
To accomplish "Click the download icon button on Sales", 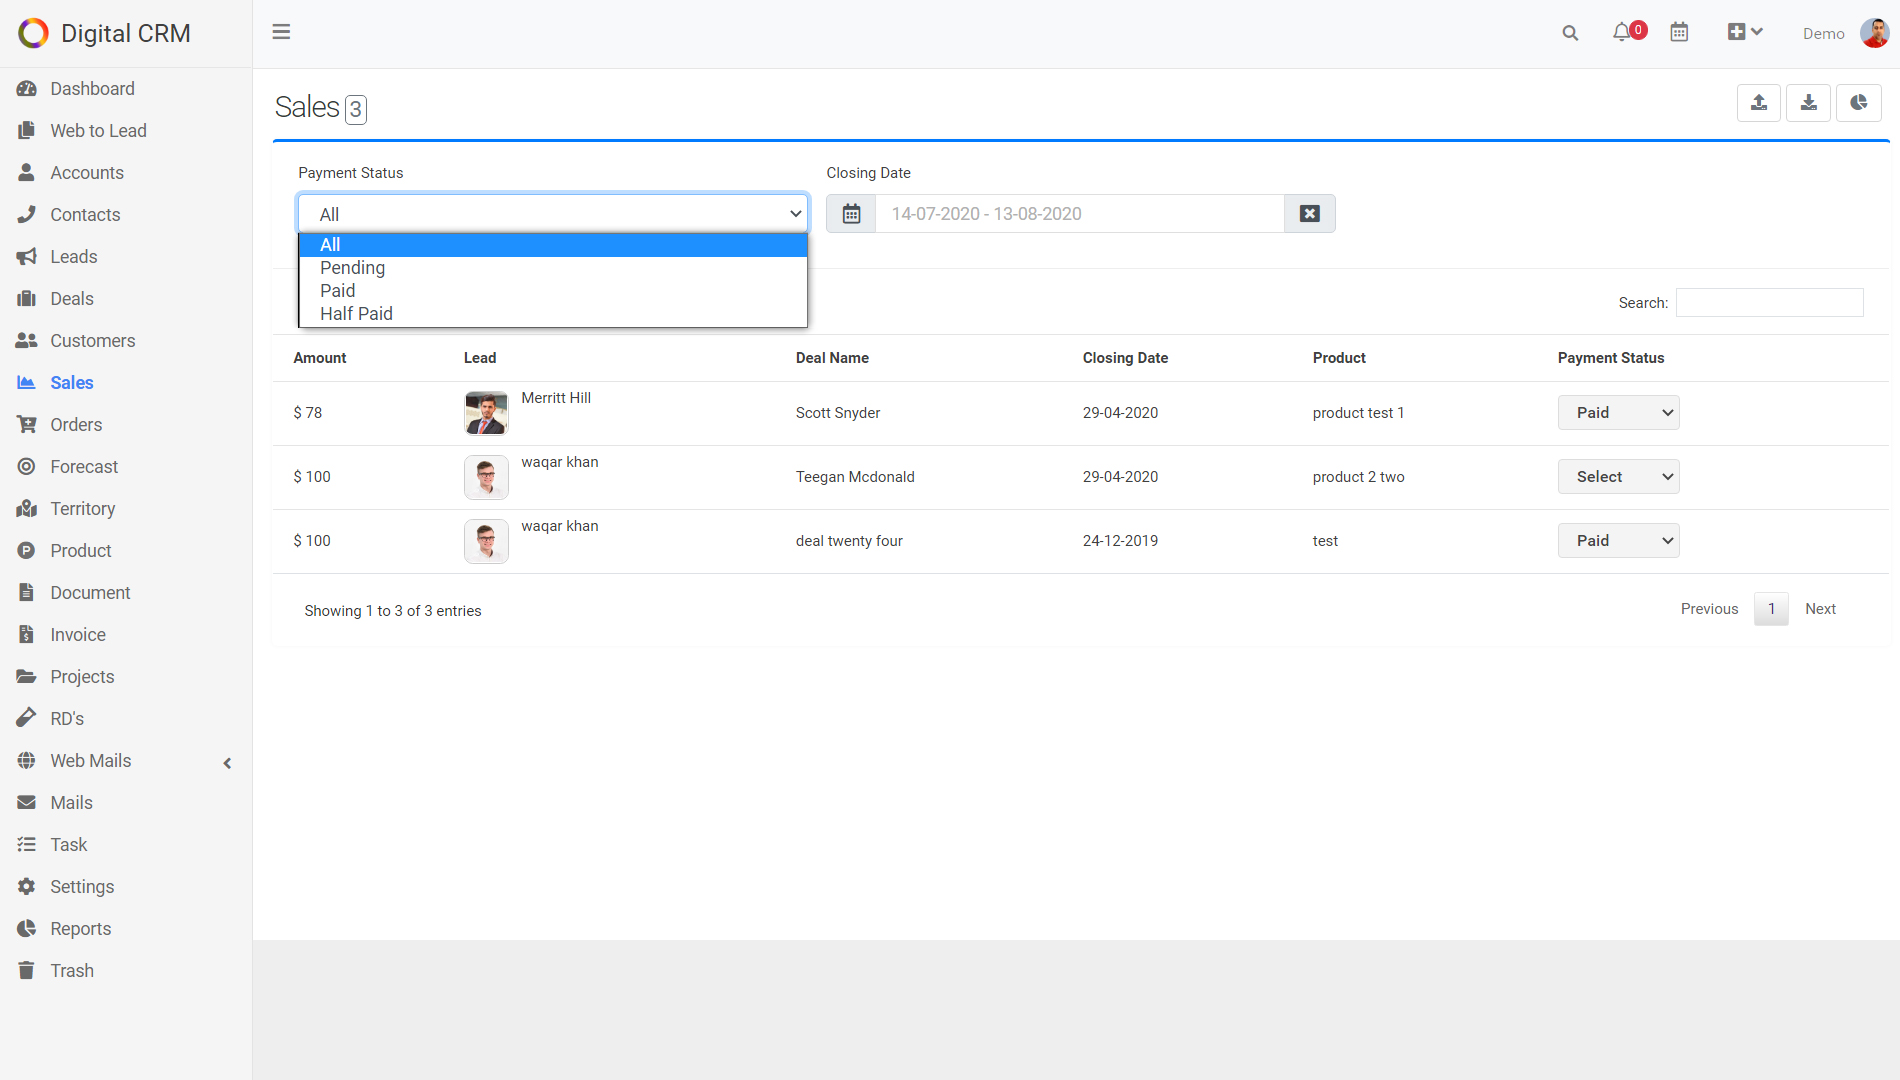I will pos(1808,103).
